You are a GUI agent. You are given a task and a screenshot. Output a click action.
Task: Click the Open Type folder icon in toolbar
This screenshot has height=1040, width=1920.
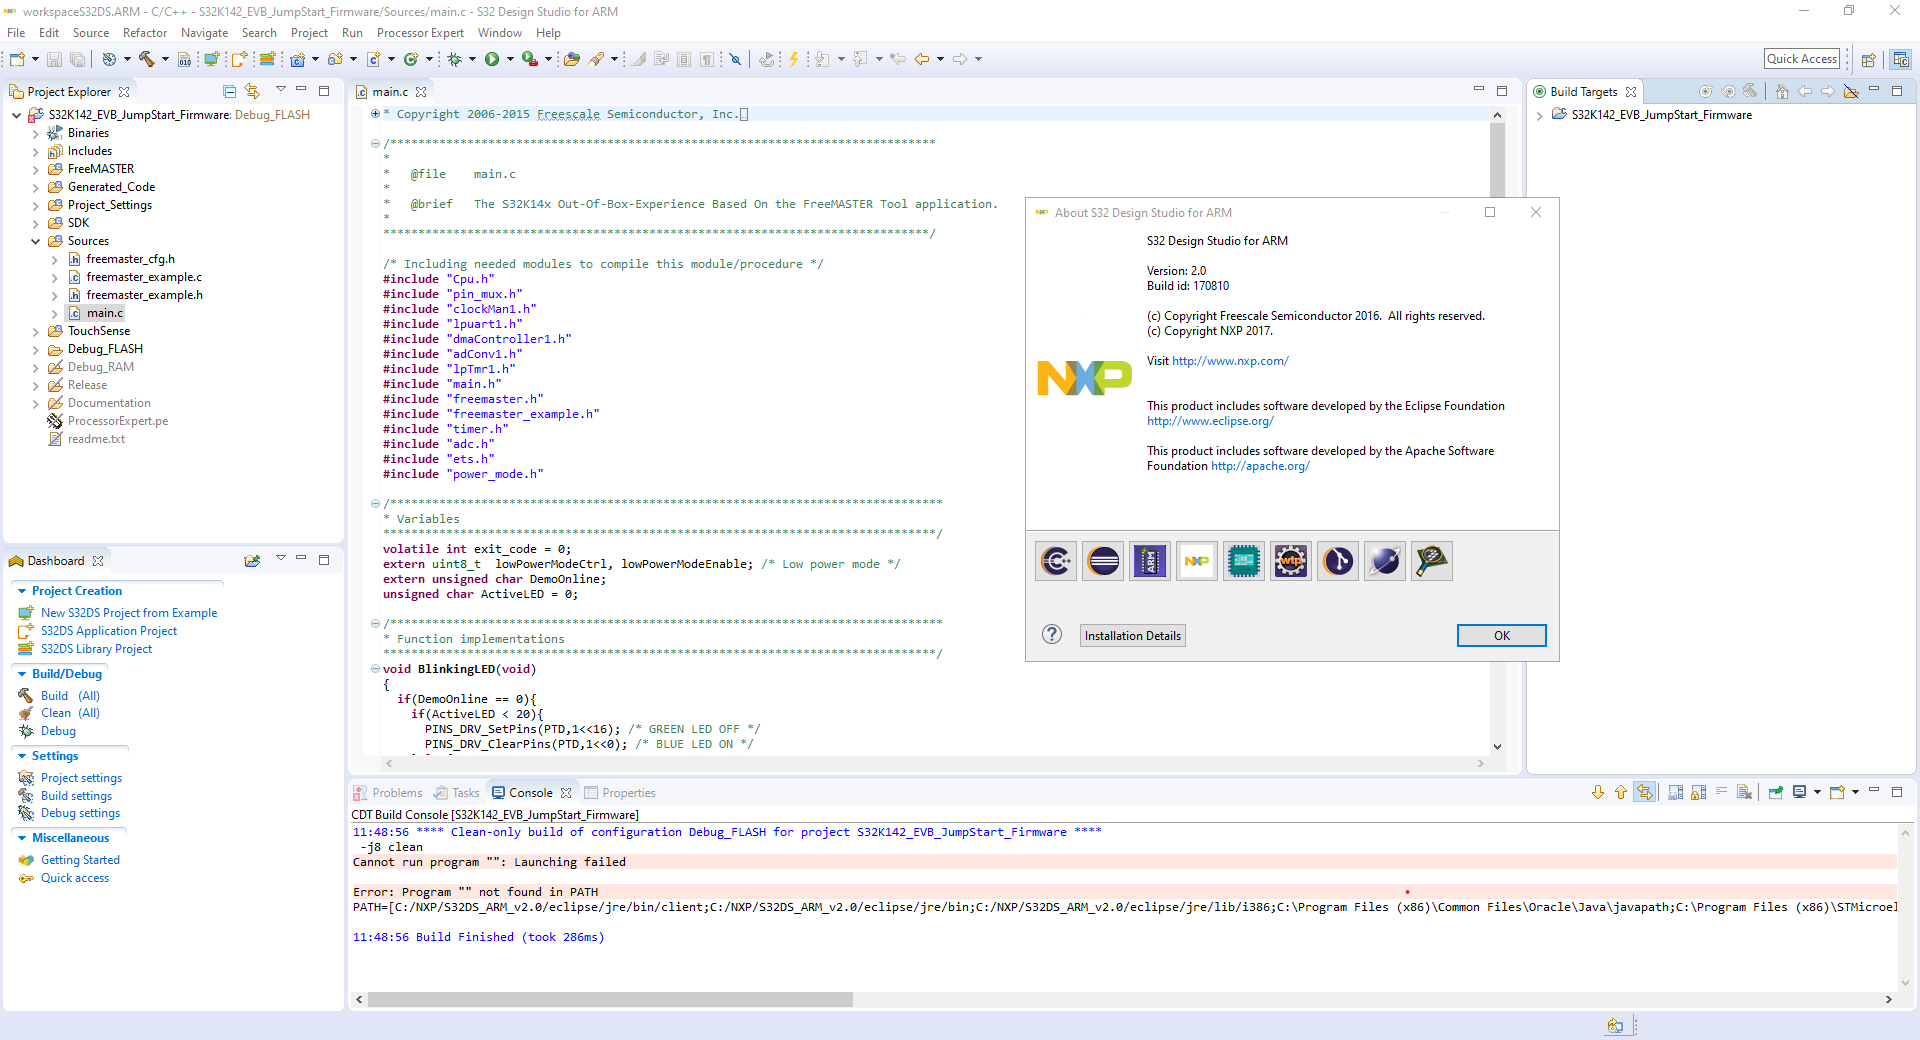571,59
